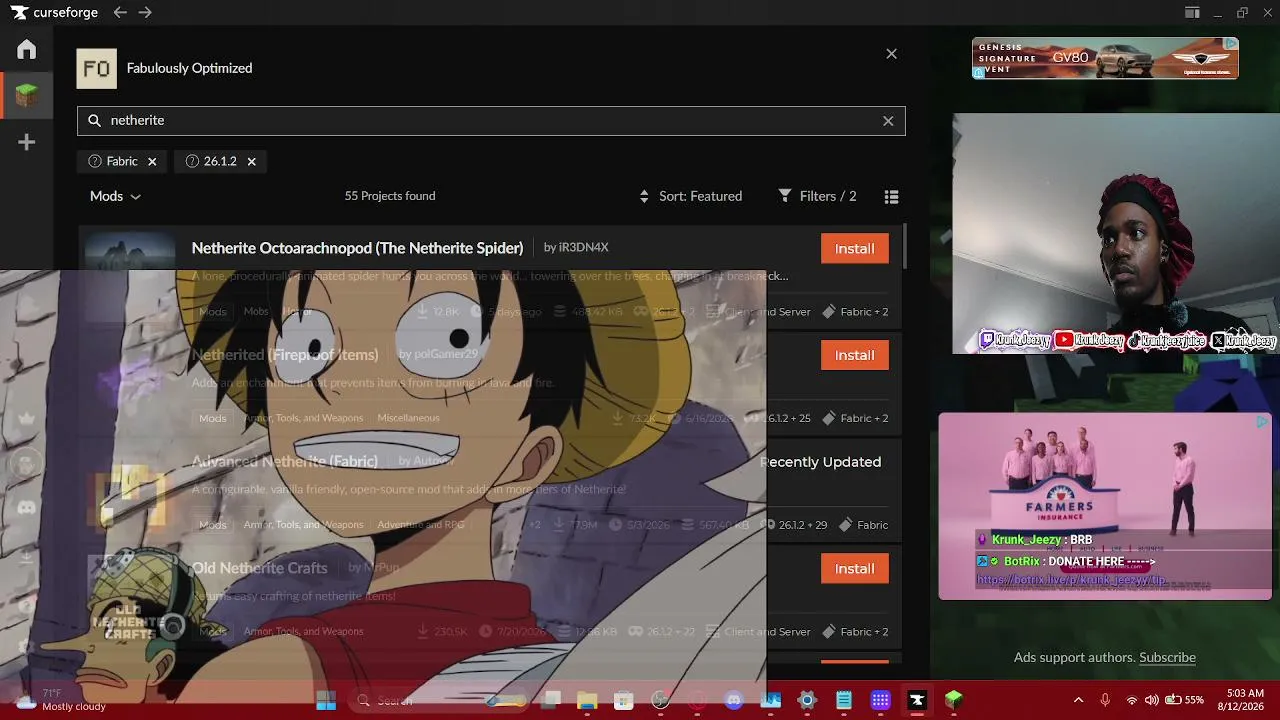
Task: Expand the Mods category dropdown
Action: (x=115, y=196)
